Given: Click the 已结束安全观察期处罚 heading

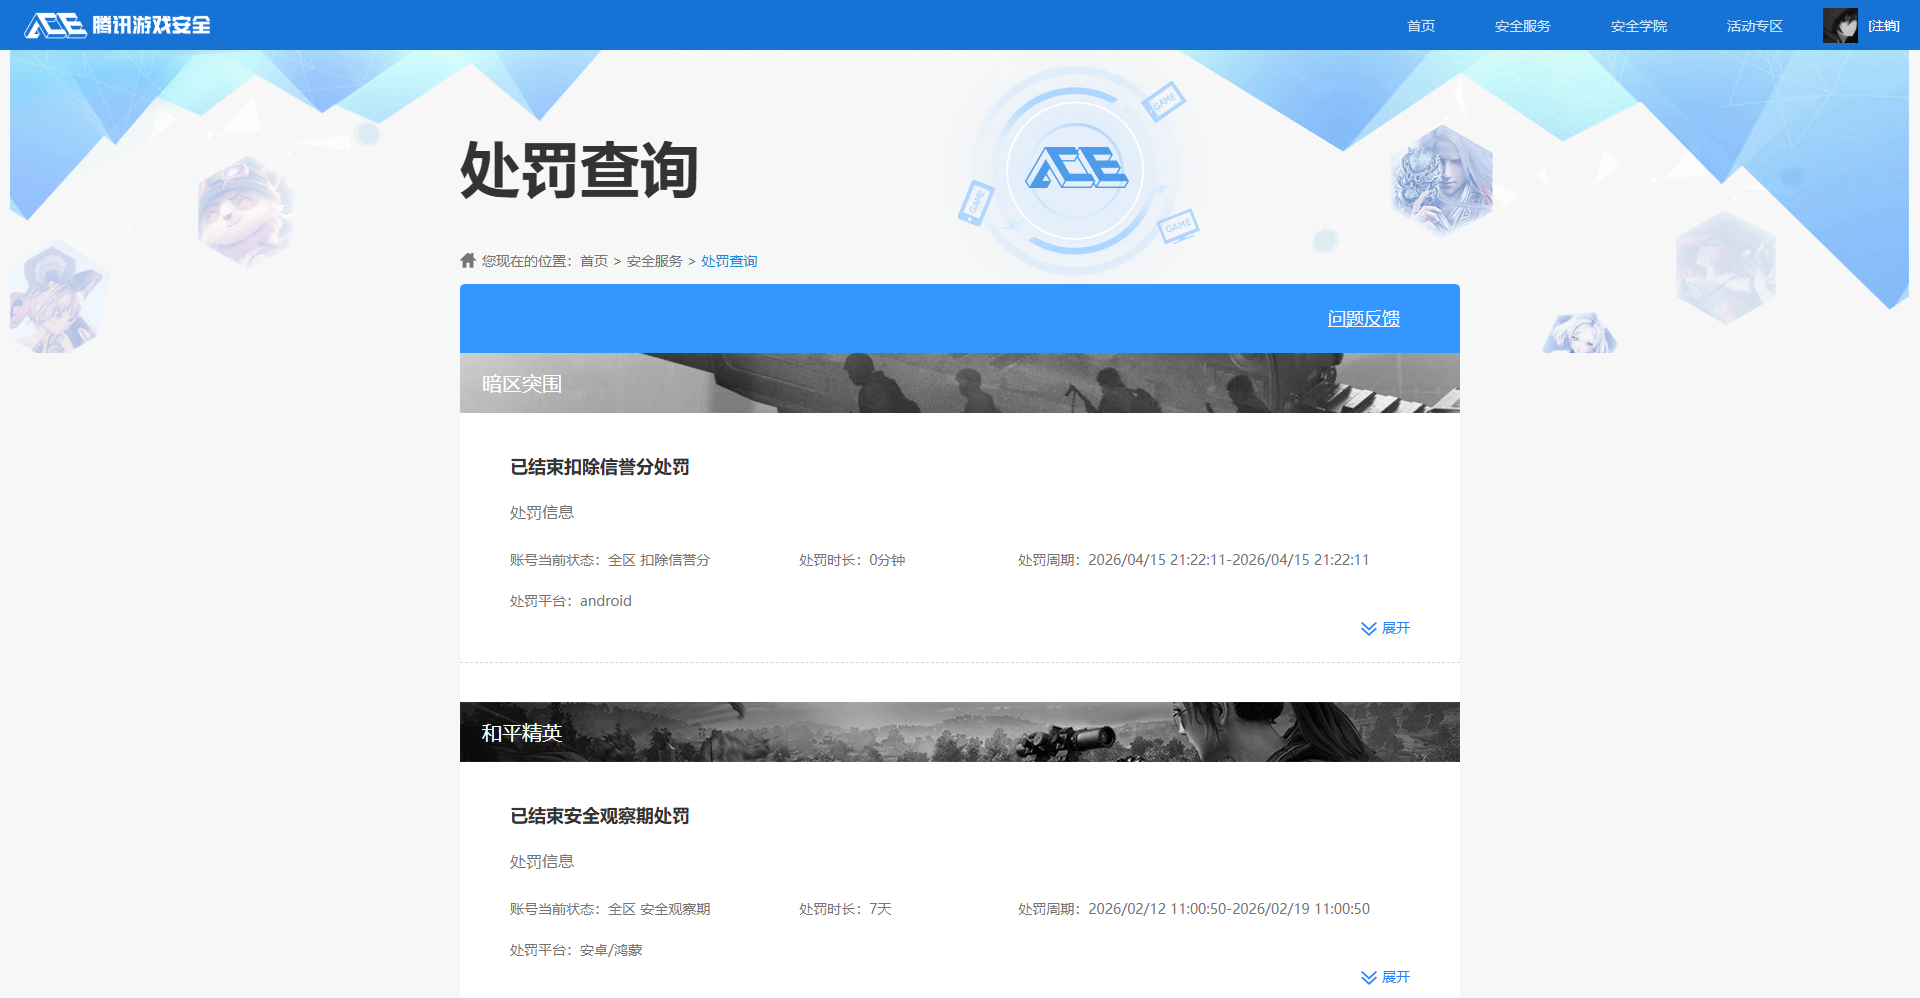Looking at the screenshot, I should (600, 816).
